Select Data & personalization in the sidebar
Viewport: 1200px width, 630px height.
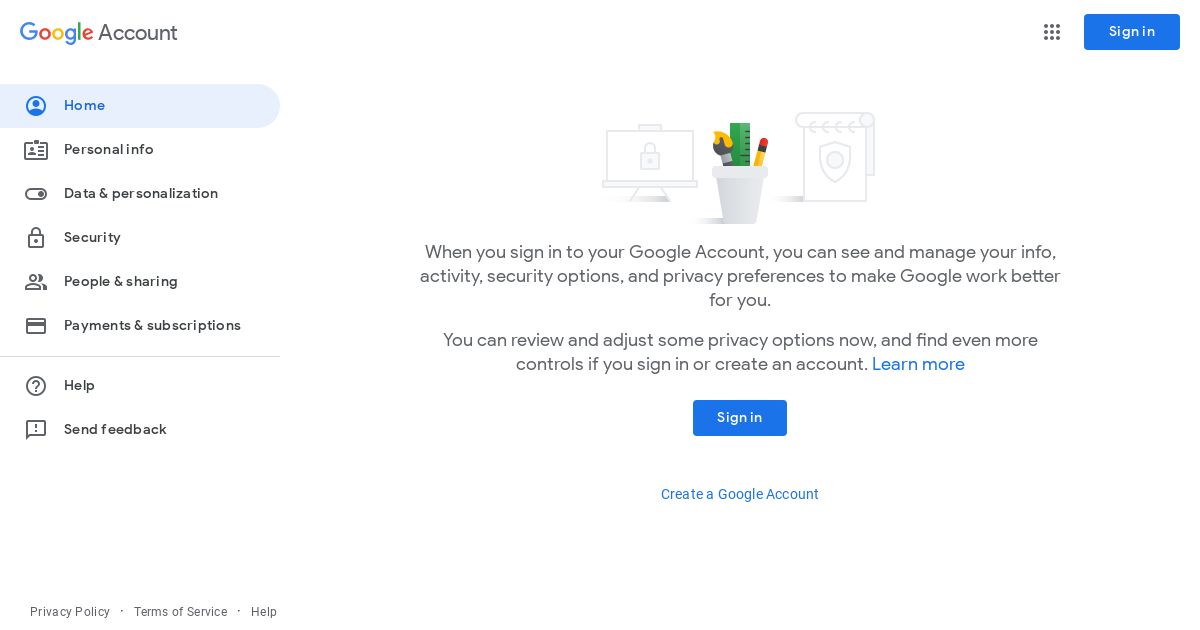(140, 194)
